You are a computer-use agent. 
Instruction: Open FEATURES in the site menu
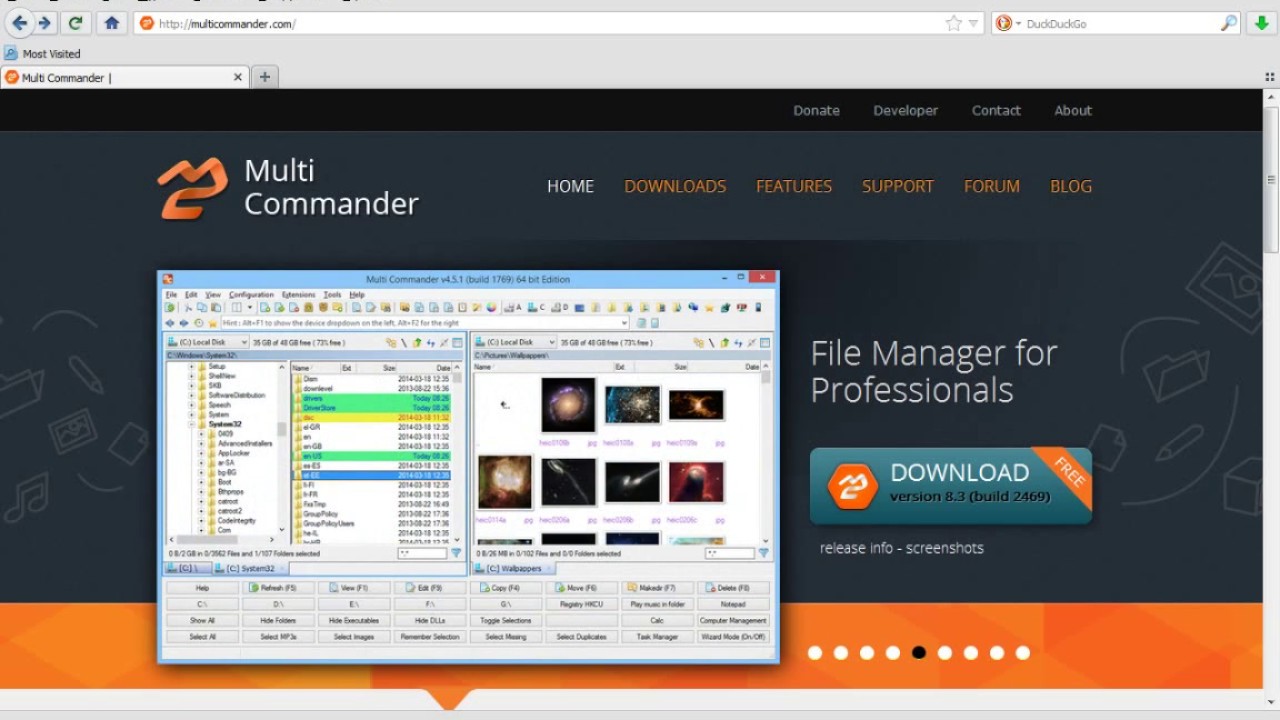[x=794, y=186]
